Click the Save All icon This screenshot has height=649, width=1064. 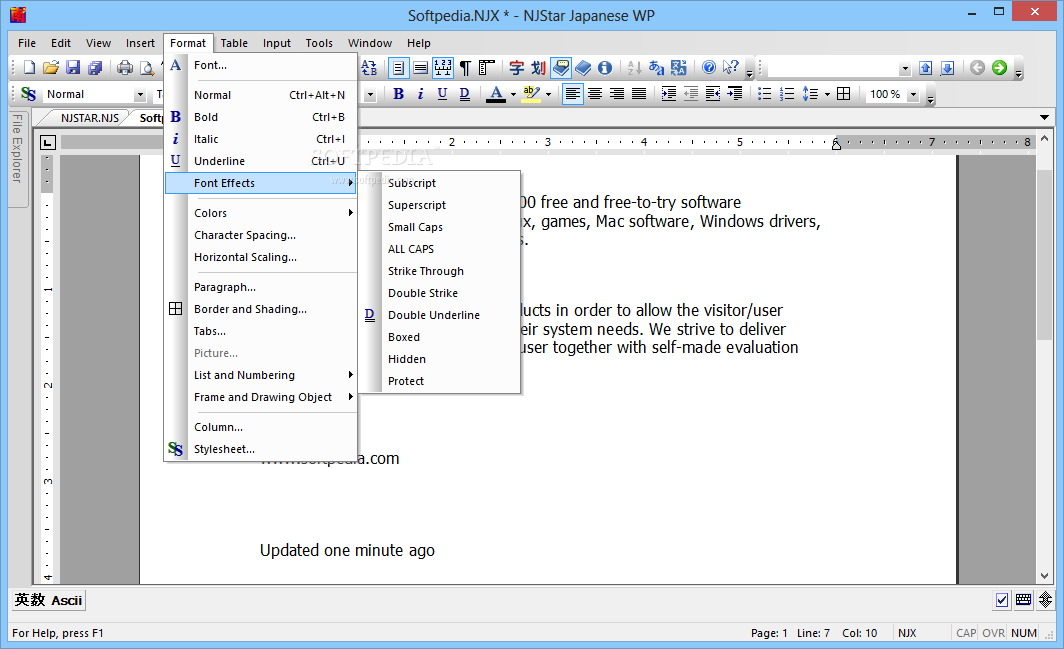95,67
